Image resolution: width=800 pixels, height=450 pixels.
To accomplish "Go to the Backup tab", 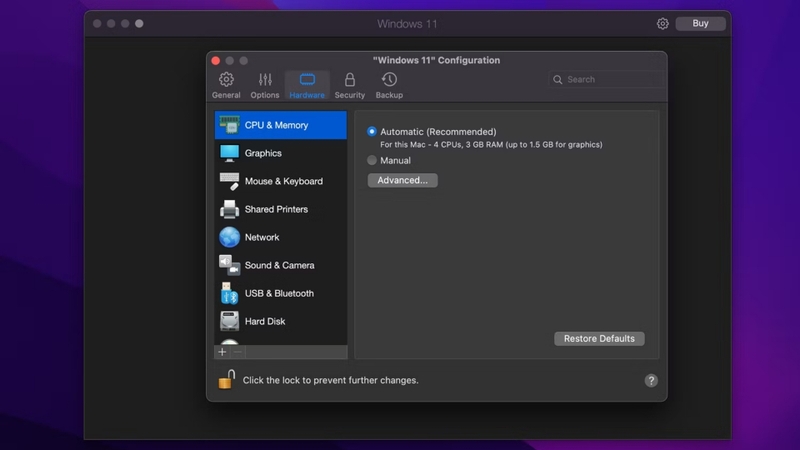I will (389, 85).
